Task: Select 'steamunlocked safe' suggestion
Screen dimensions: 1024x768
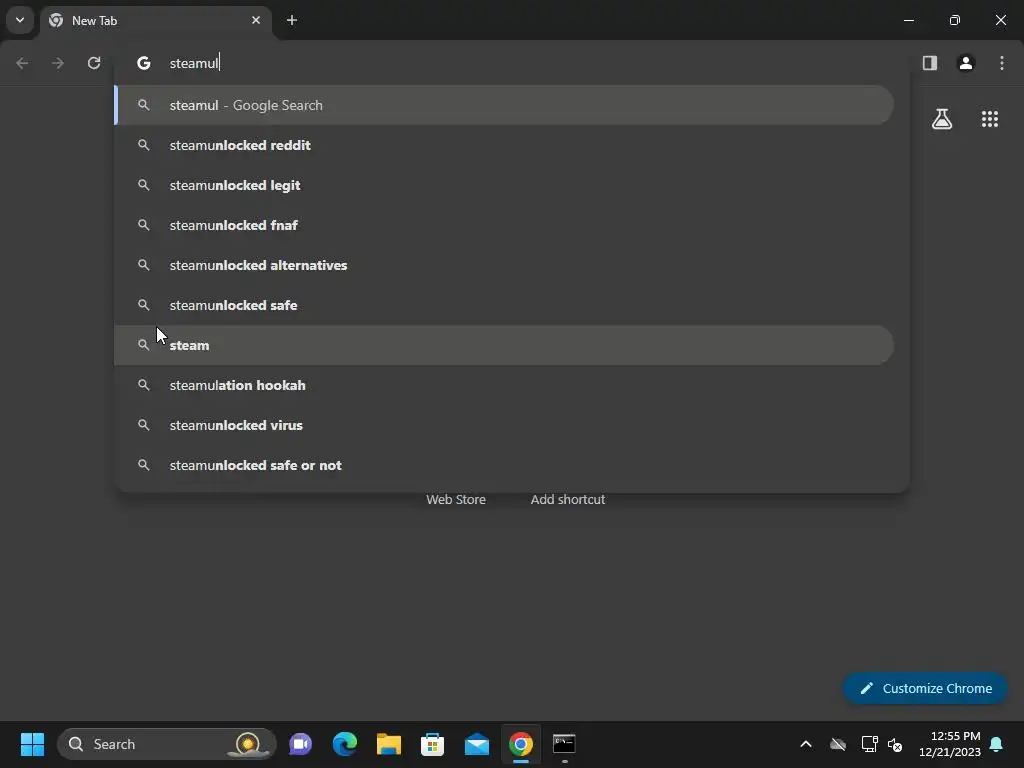Action: click(x=504, y=305)
